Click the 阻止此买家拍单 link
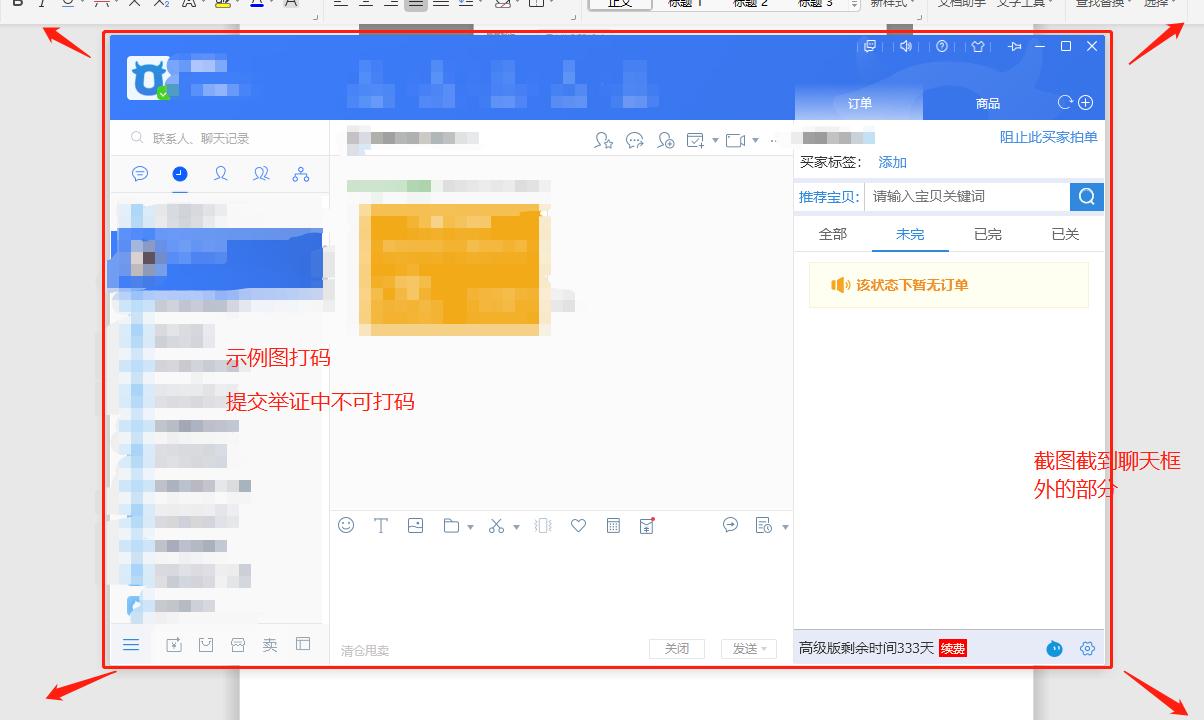1204x720 pixels. point(1047,138)
